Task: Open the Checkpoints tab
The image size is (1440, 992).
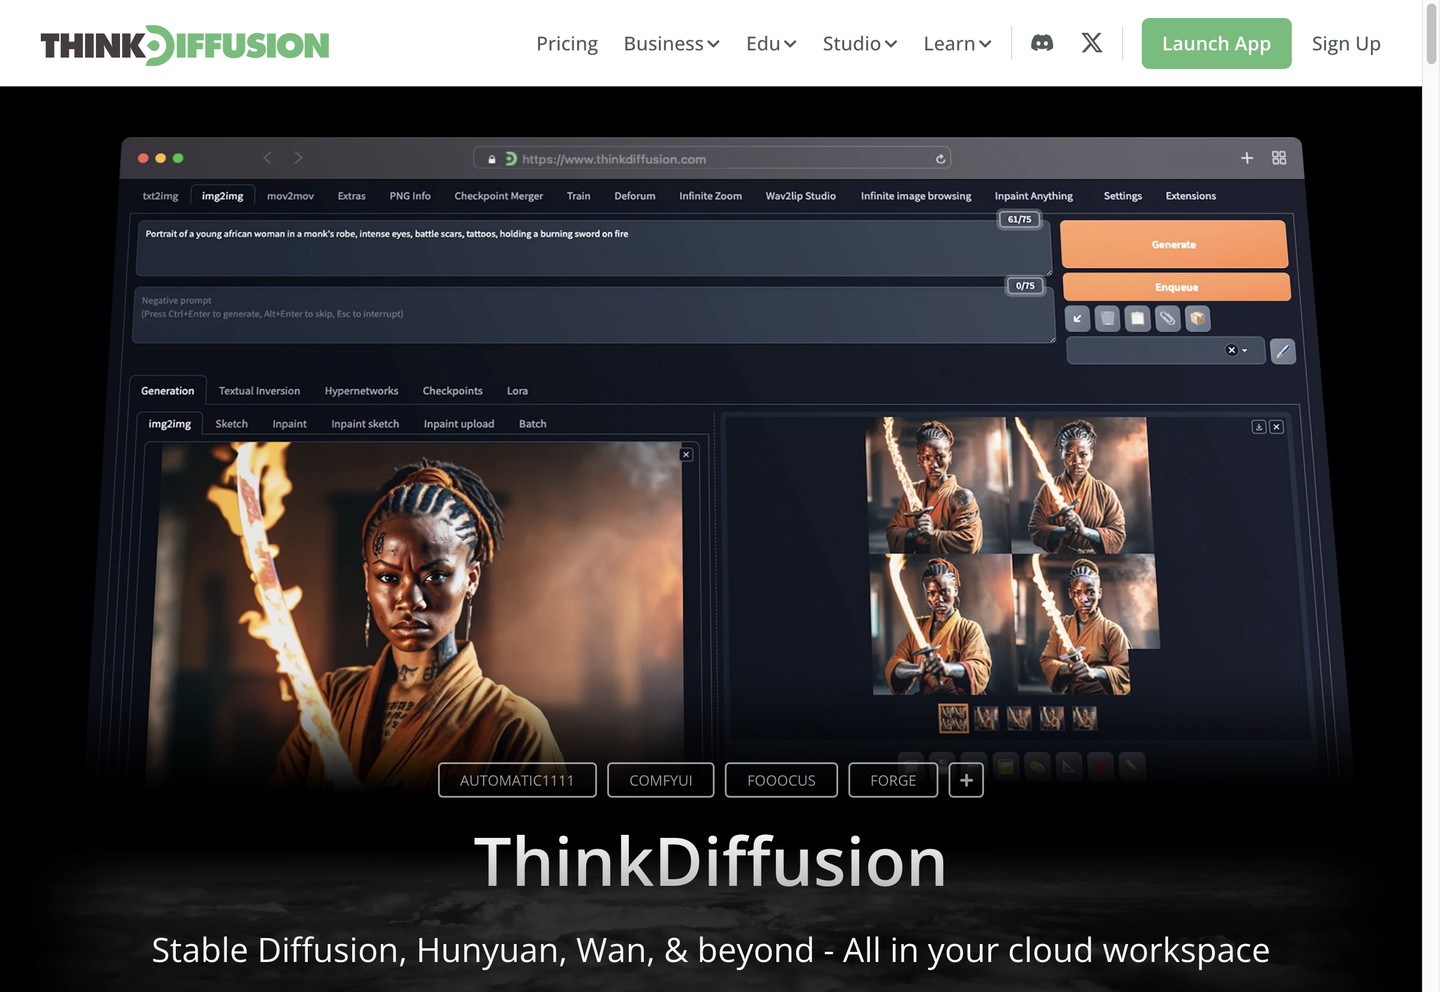Action: tap(452, 391)
